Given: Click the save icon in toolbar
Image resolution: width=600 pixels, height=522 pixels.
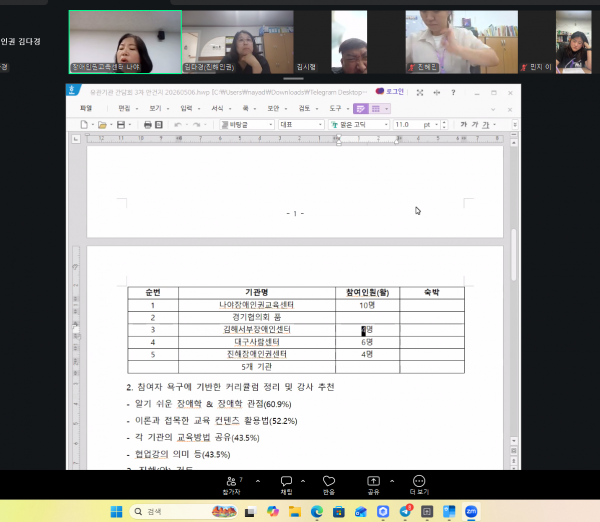Looking at the screenshot, I should pyautogui.click(x=121, y=124).
